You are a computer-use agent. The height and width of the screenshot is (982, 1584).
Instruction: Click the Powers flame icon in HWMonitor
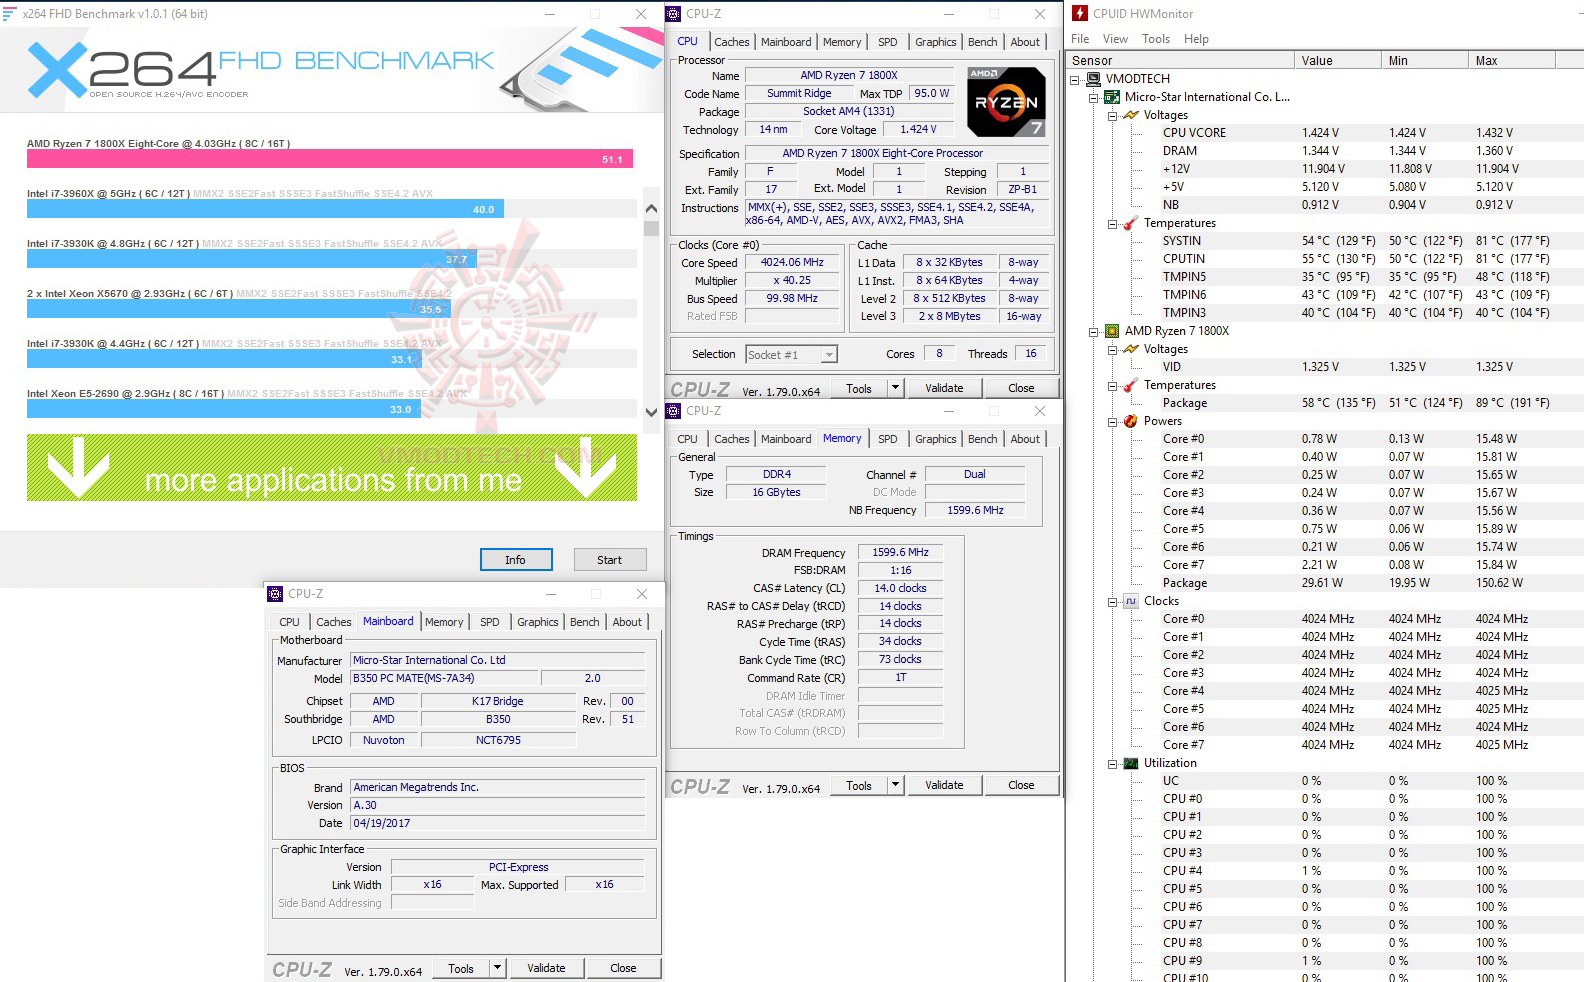1131,421
